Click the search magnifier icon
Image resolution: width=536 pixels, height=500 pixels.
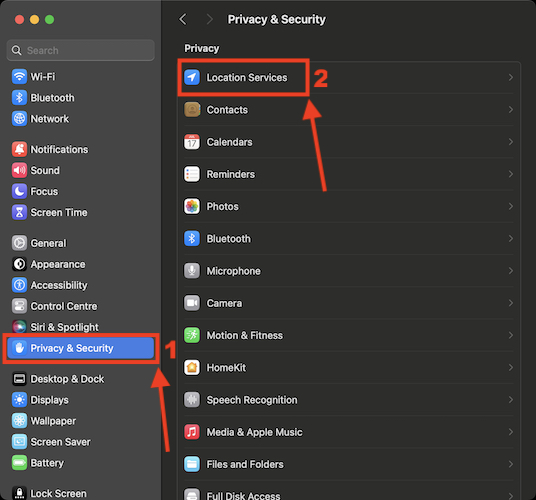pyautogui.click(x=16, y=51)
